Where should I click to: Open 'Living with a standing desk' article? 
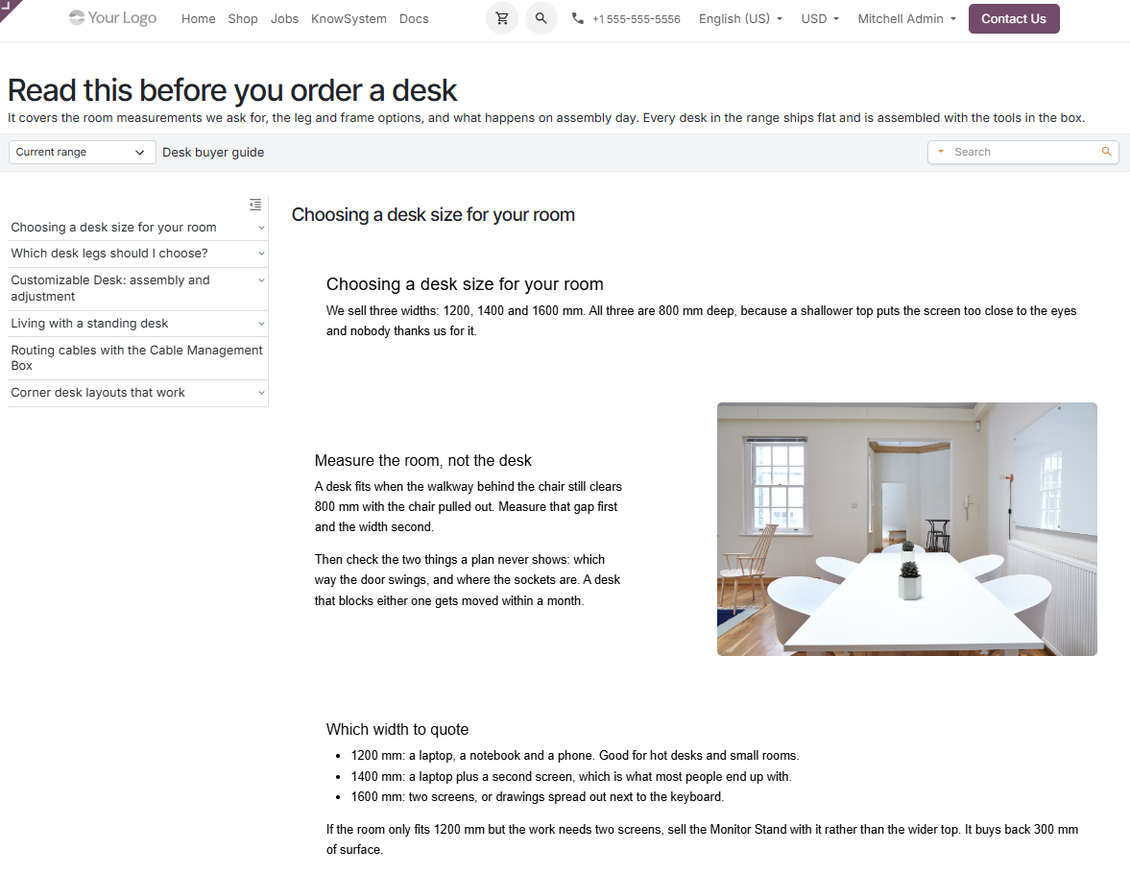pos(89,324)
